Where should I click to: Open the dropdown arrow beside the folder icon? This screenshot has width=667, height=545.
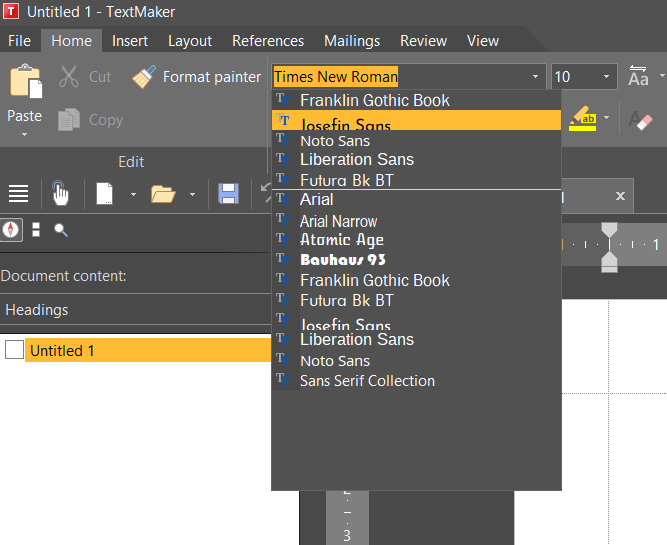click(x=191, y=194)
